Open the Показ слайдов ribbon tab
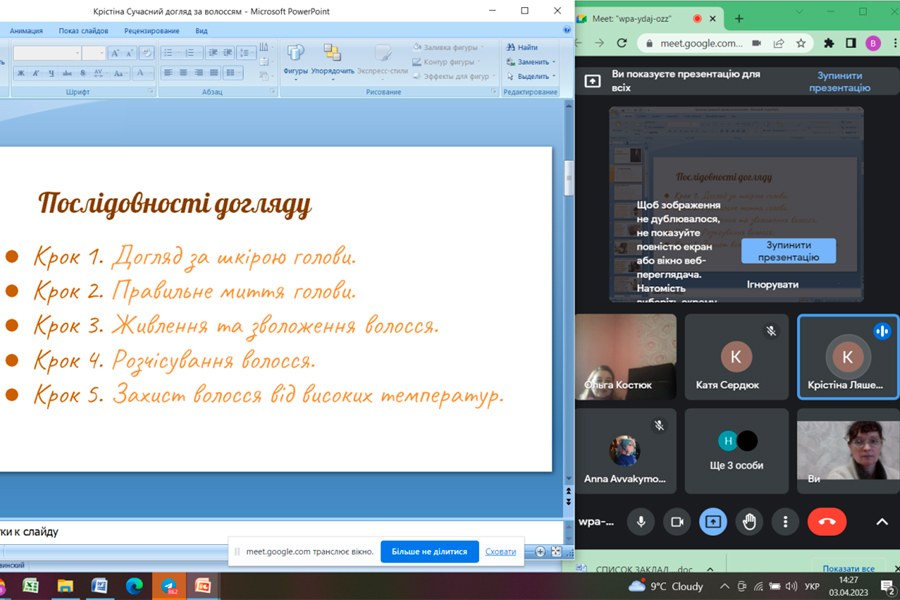 (83, 31)
